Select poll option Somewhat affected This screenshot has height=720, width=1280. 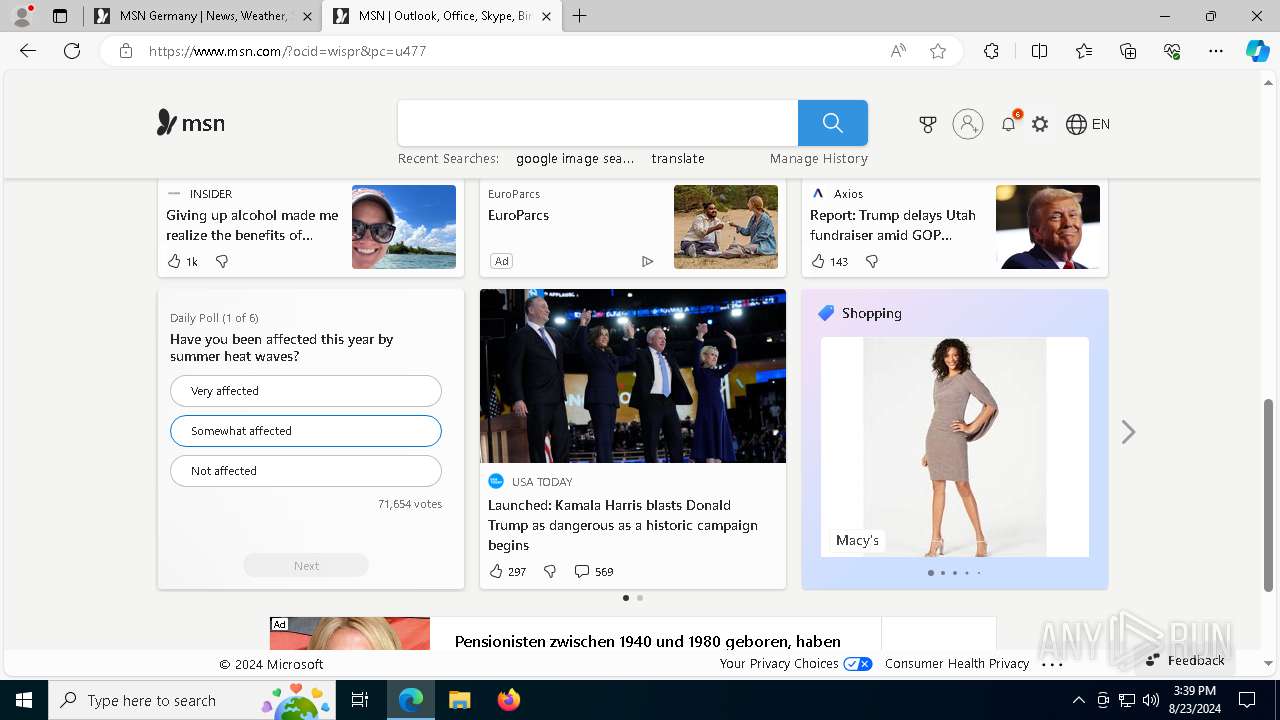click(x=306, y=431)
